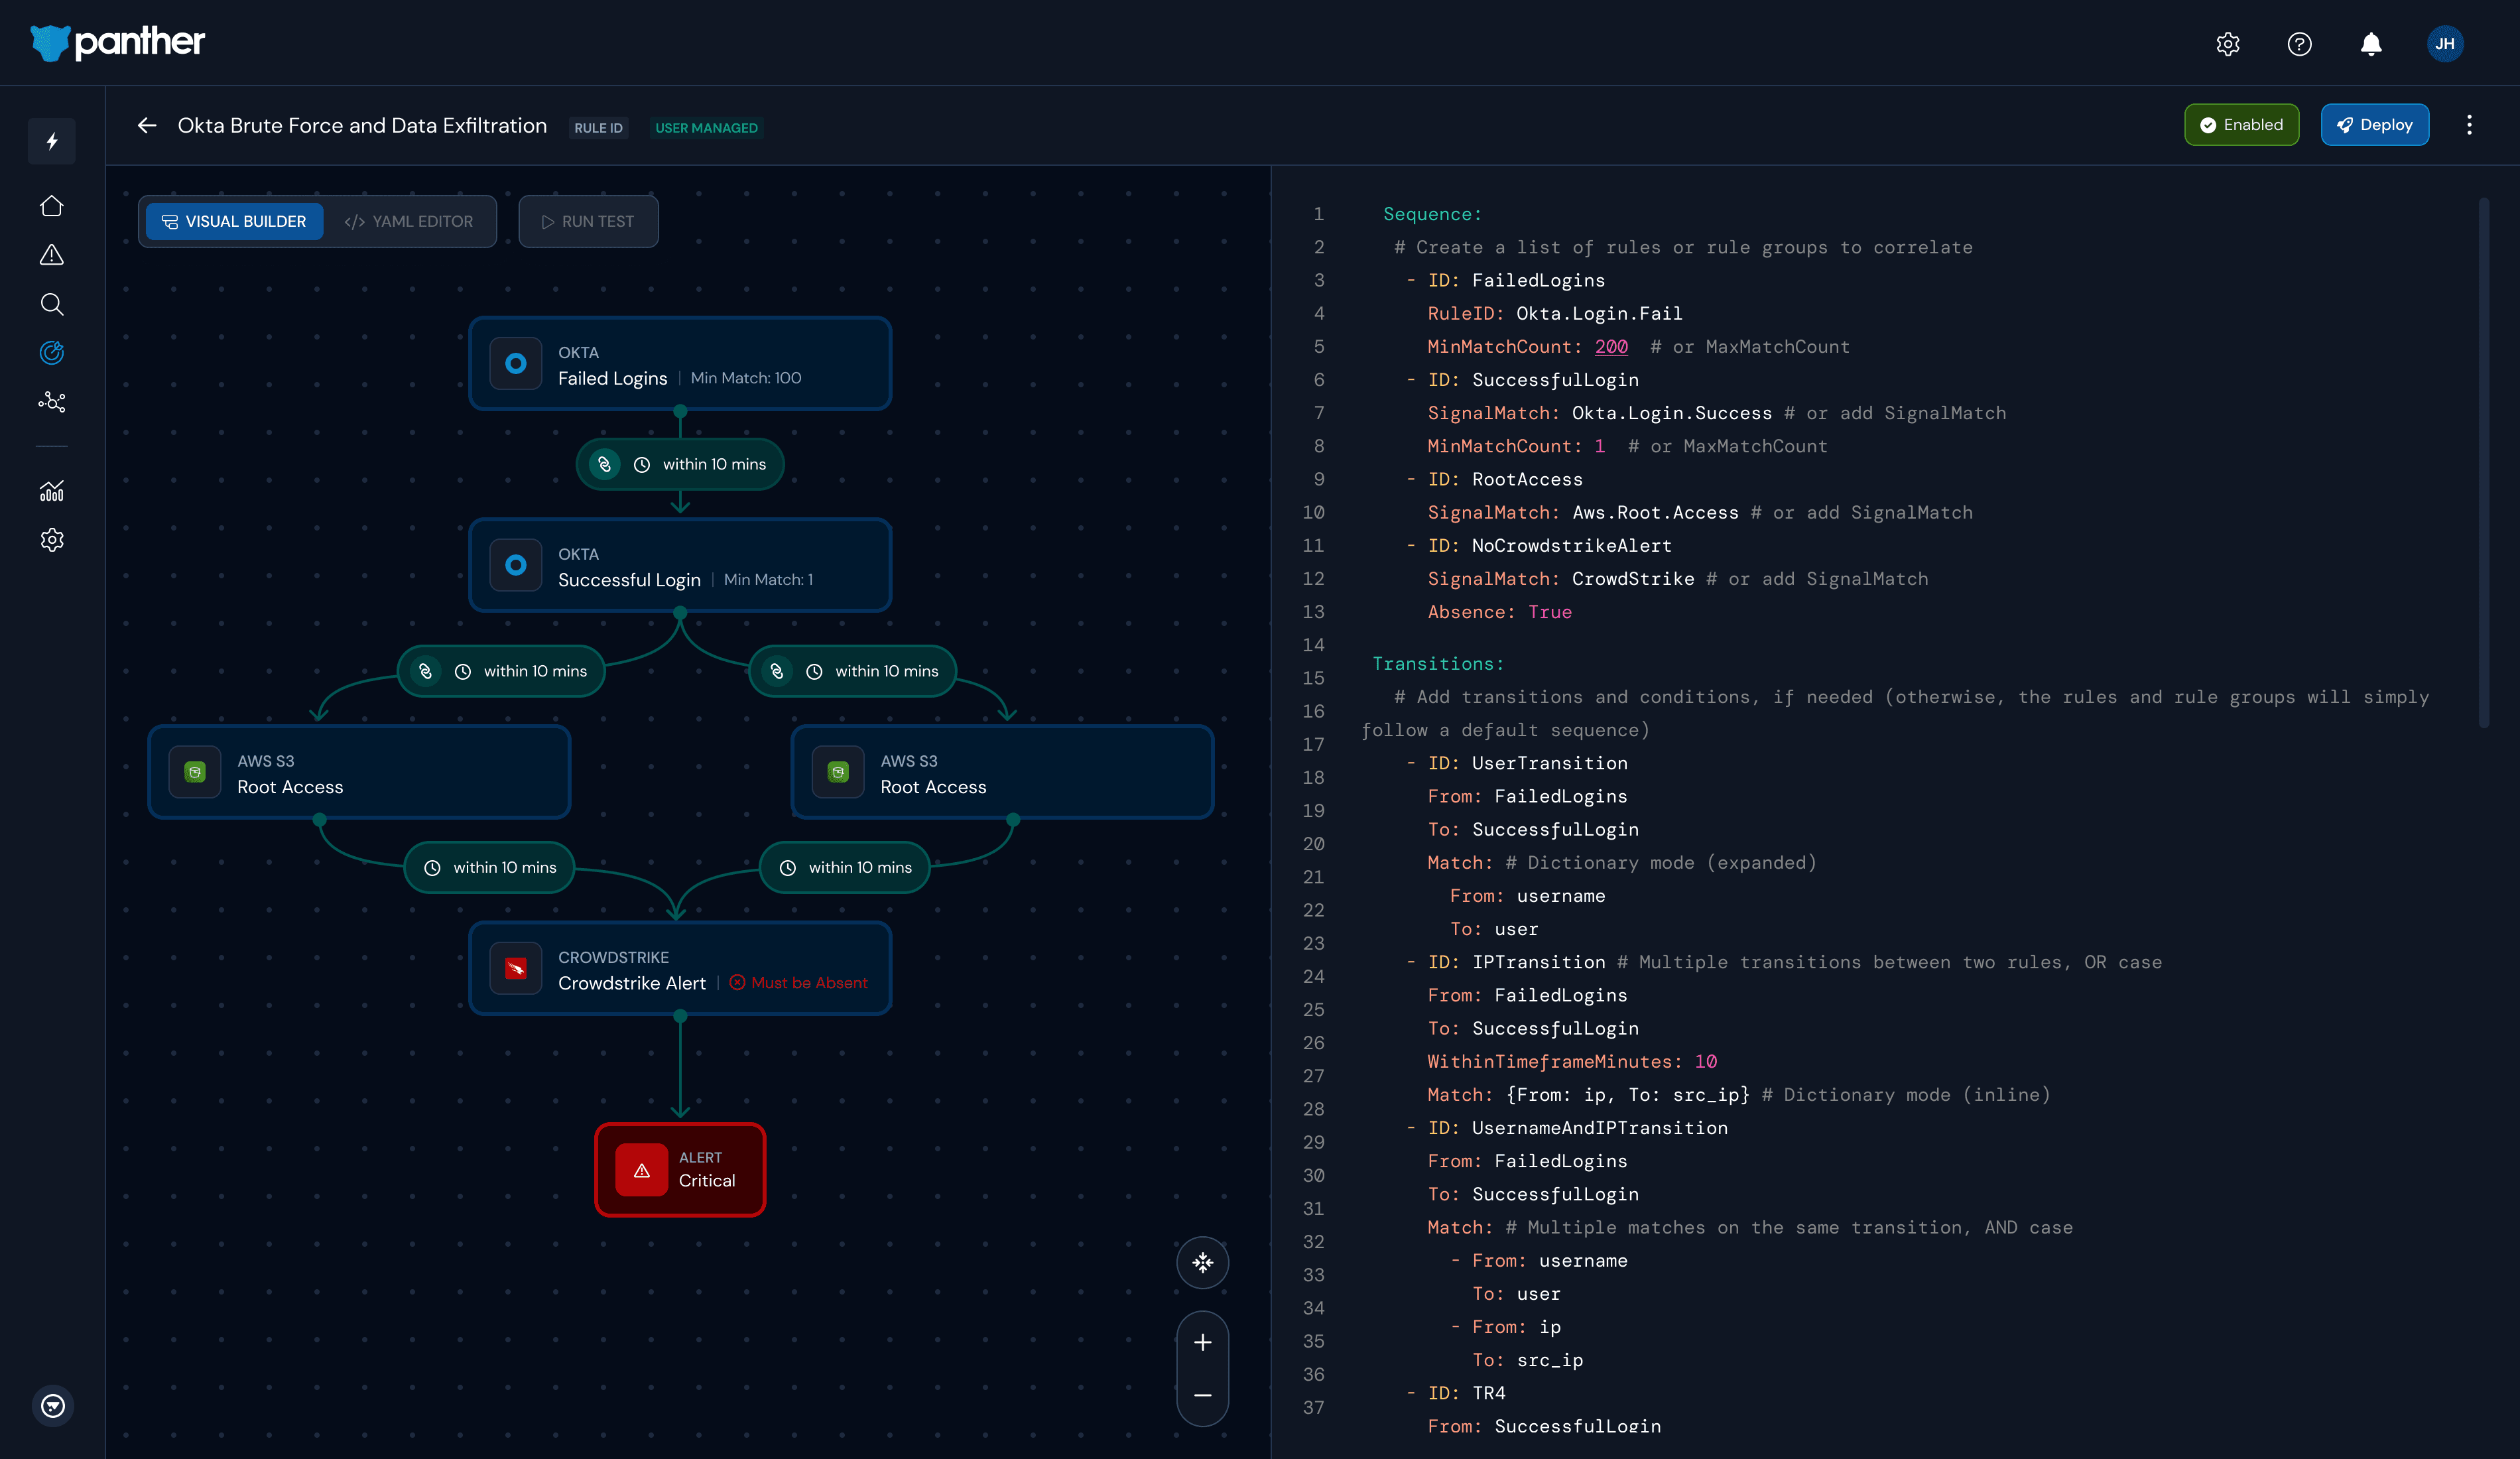Click the RULE ID badge

tap(598, 128)
